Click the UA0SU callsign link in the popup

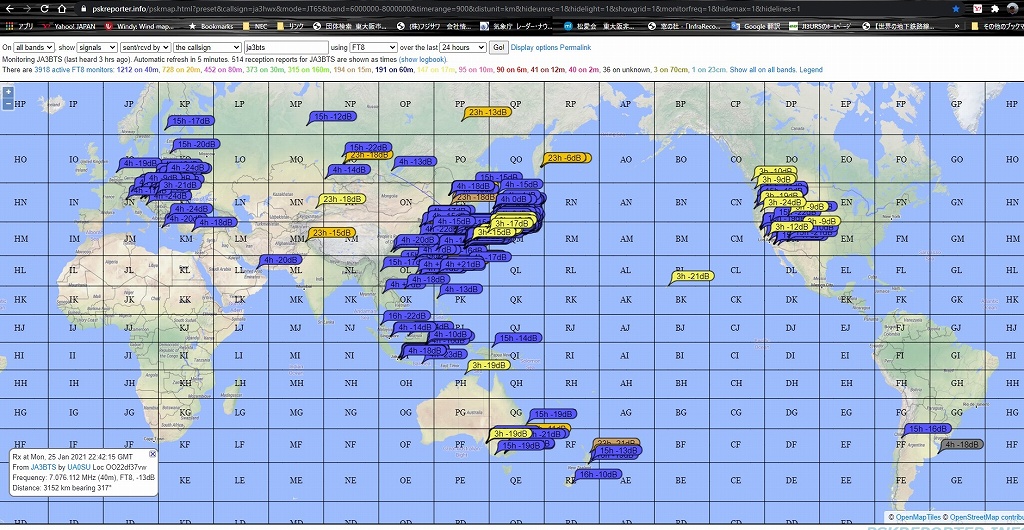[x=78, y=467]
